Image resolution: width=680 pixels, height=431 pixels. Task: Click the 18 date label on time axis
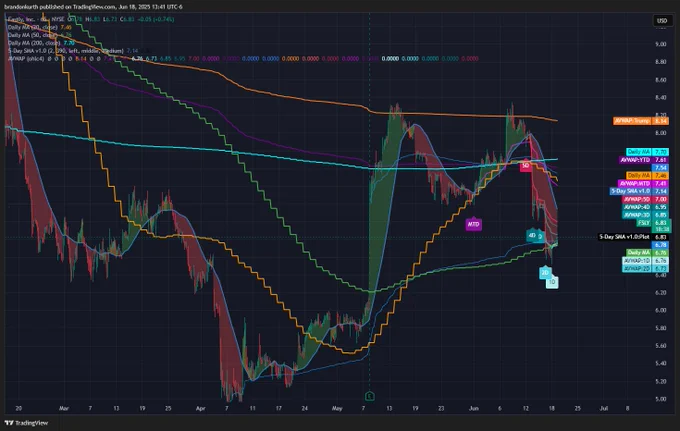click(552, 408)
